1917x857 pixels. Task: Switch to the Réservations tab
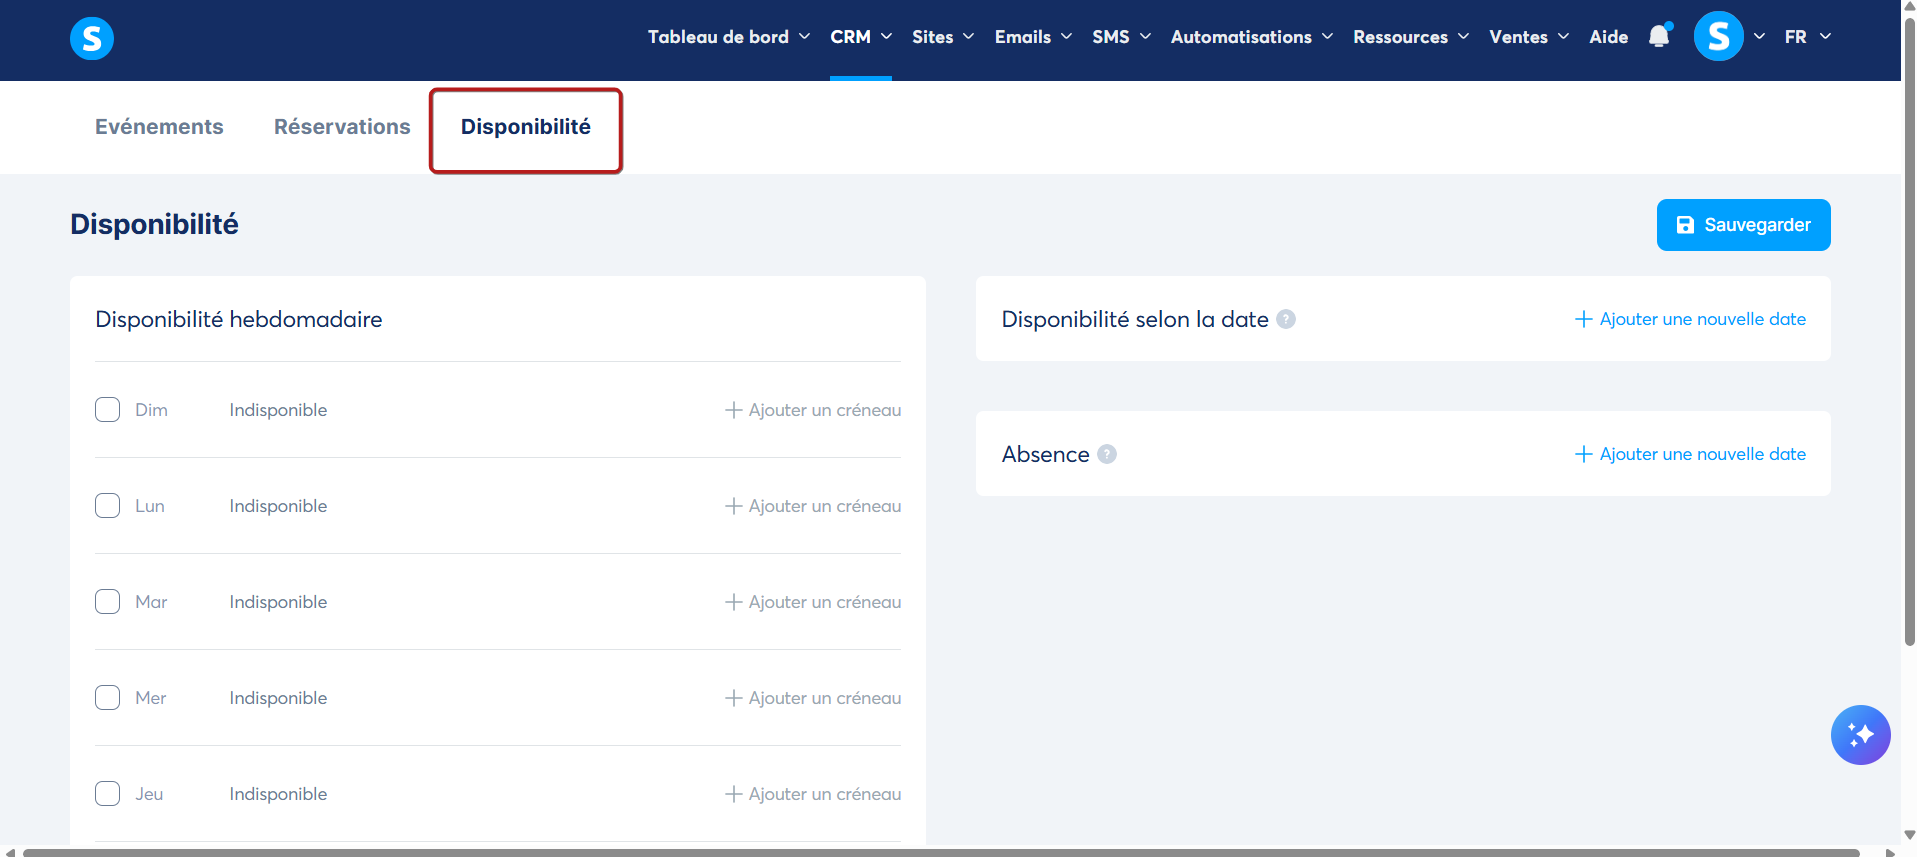(x=342, y=127)
